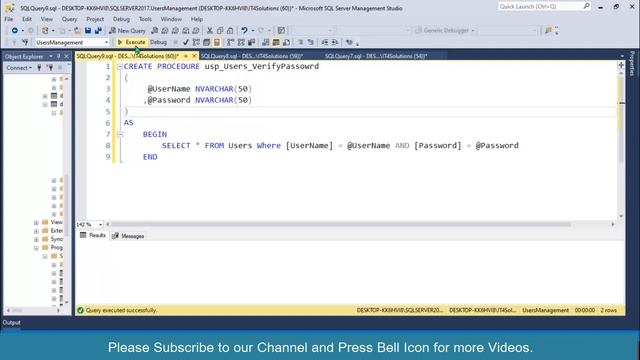Open the File menu
The width and height of the screenshot is (640, 360).
[9, 19]
